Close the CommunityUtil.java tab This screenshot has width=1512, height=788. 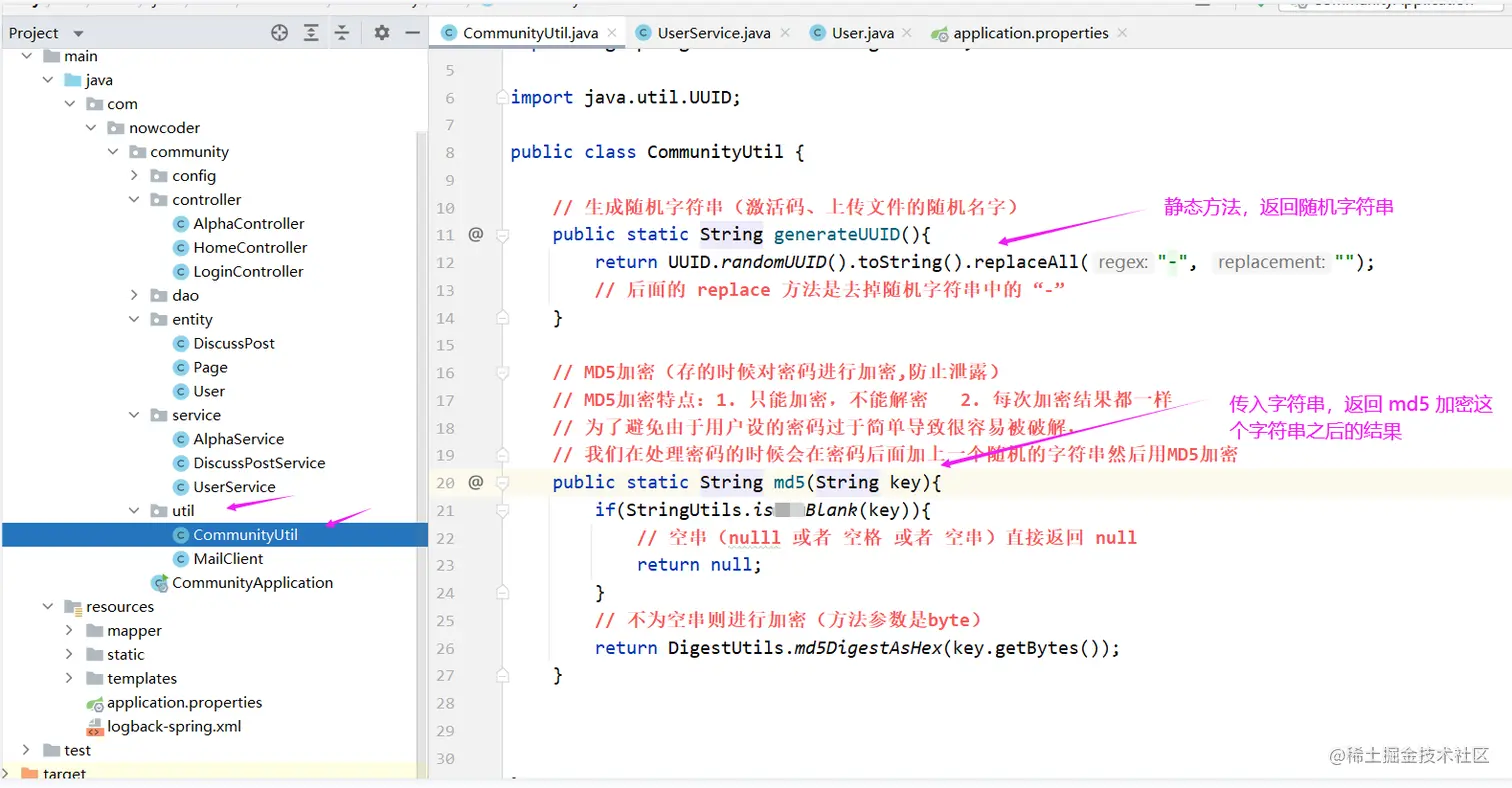pos(611,33)
